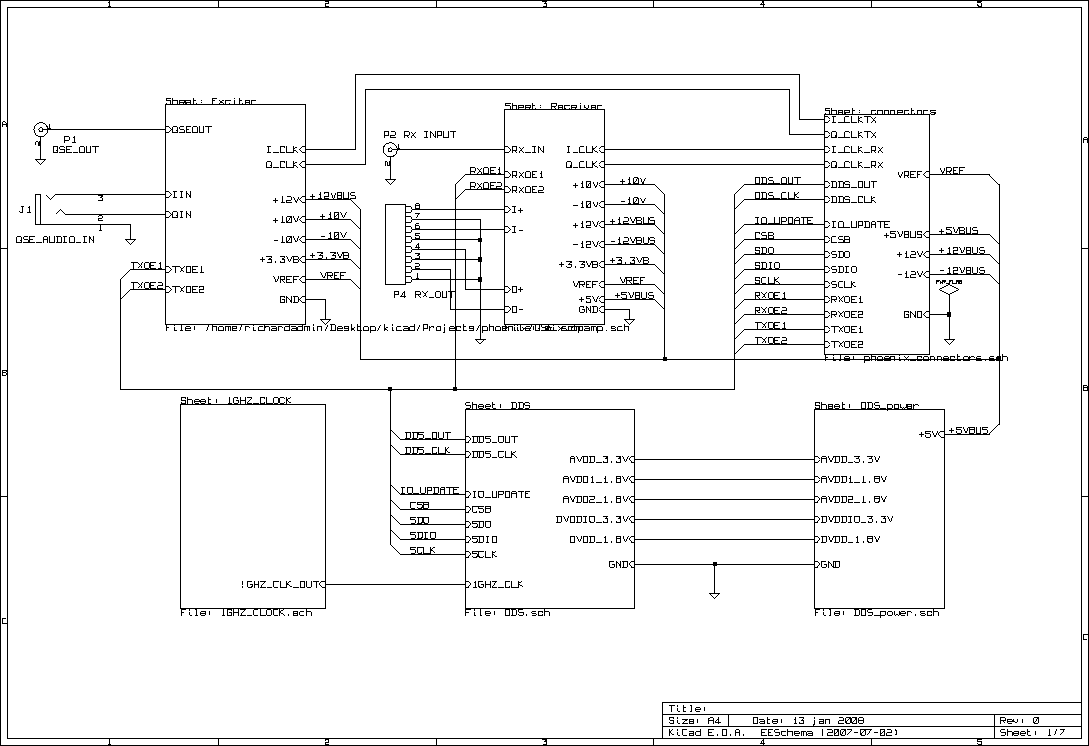Select the P2 RX INPUT connector symbol
This screenshot has width=1089, height=746.
click(x=388, y=148)
